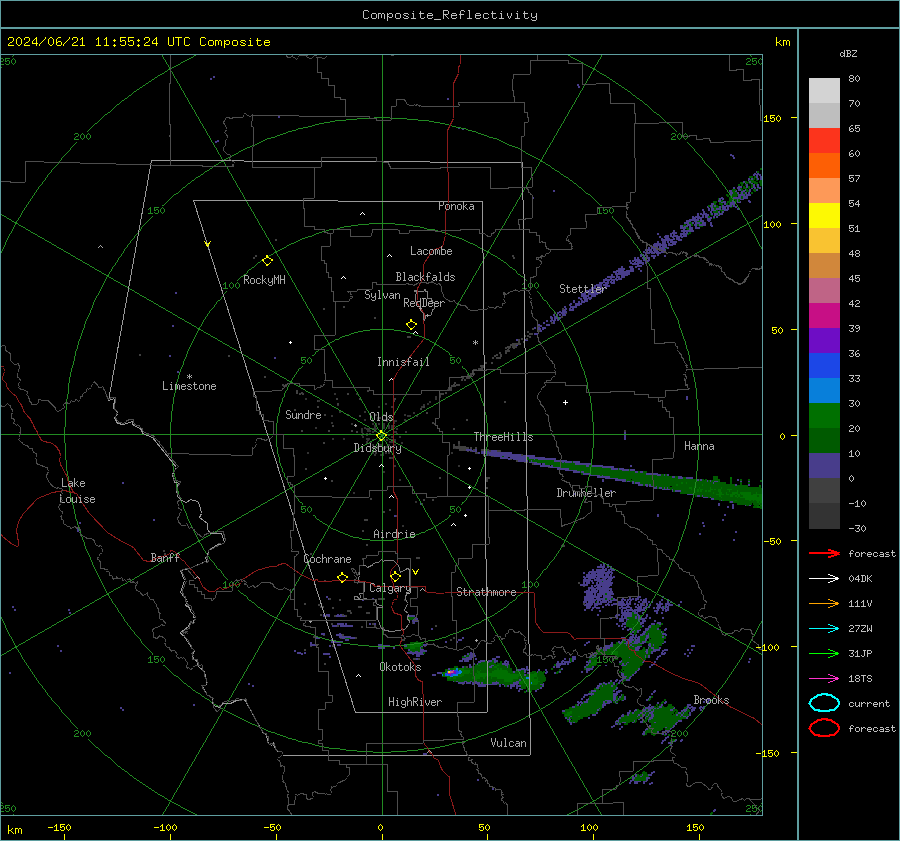Click the Didsbury town label
This screenshot has width=900, height=841.
point(378,448)
